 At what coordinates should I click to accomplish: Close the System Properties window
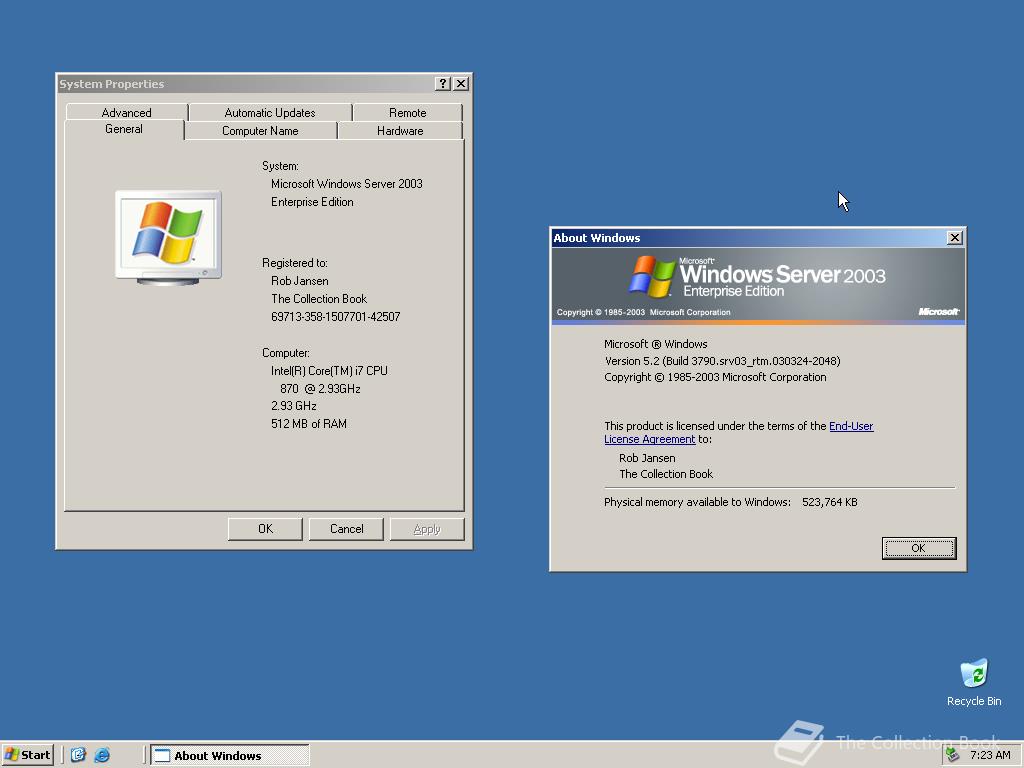(x=460, y=84)
